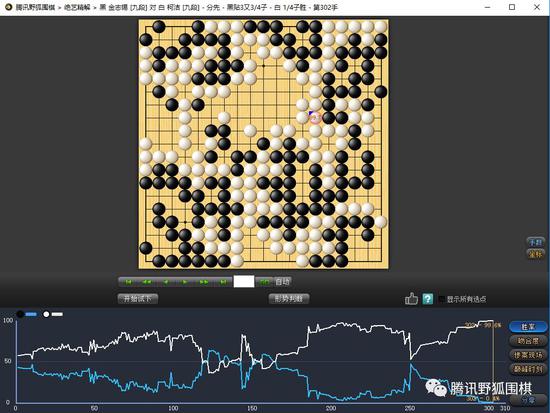Image resolution: width=550 pixels, height=413 pixels.
Task: Step forward one move
Action: [x=185, y=282]
